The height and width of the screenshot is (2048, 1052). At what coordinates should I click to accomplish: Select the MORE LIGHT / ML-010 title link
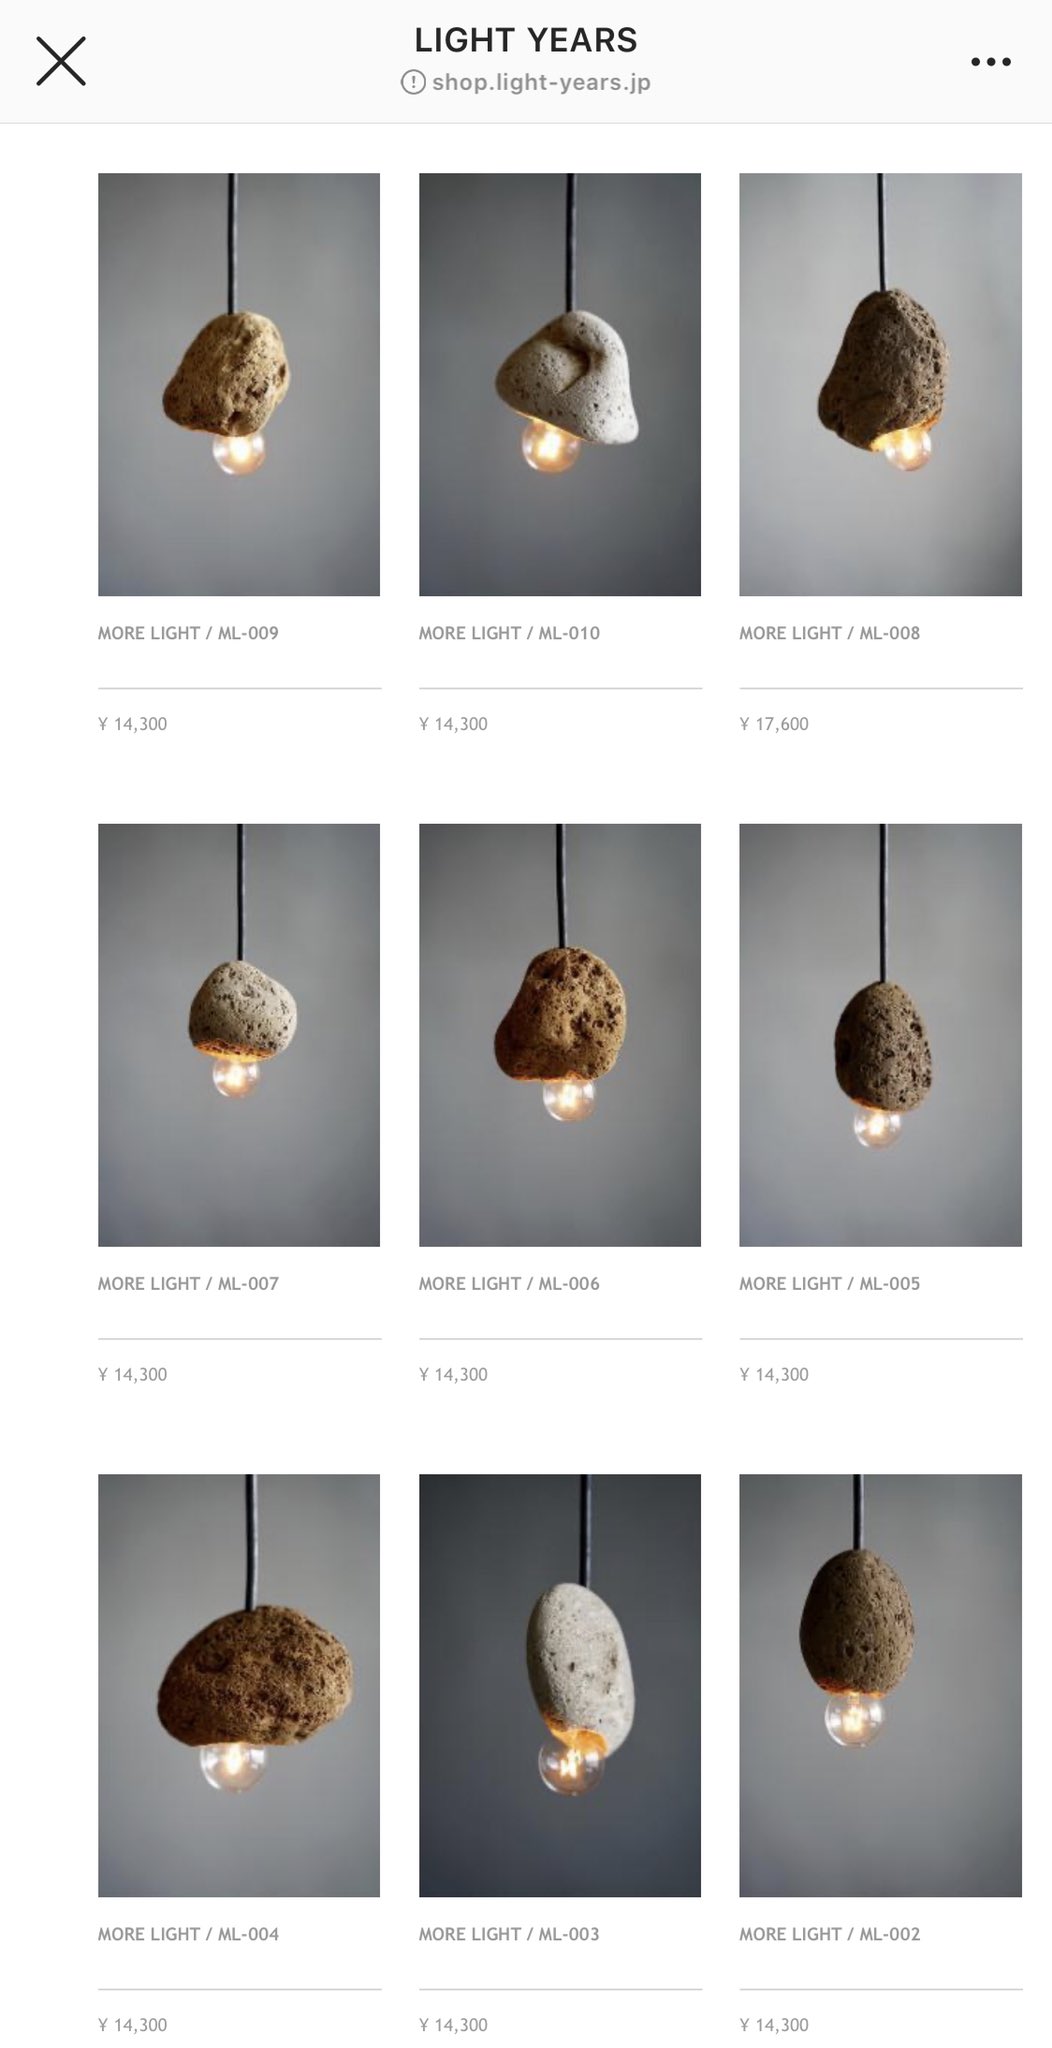pos(509,633)
